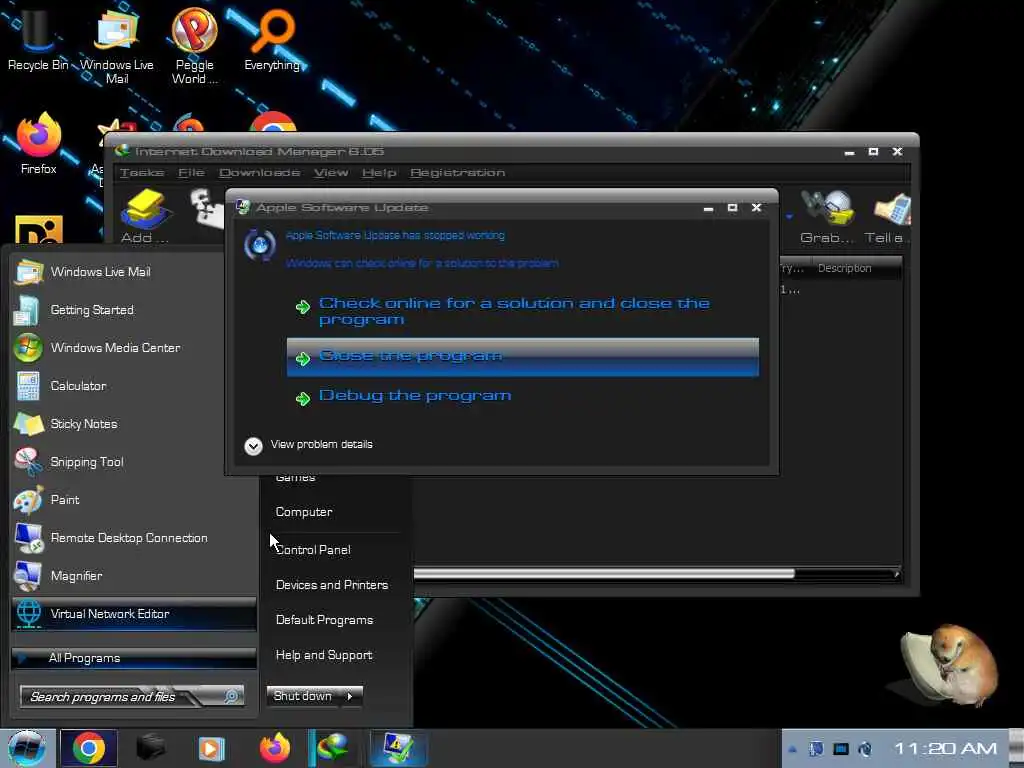
Task: Show hidden tray icons arrow
Action: 792,749
